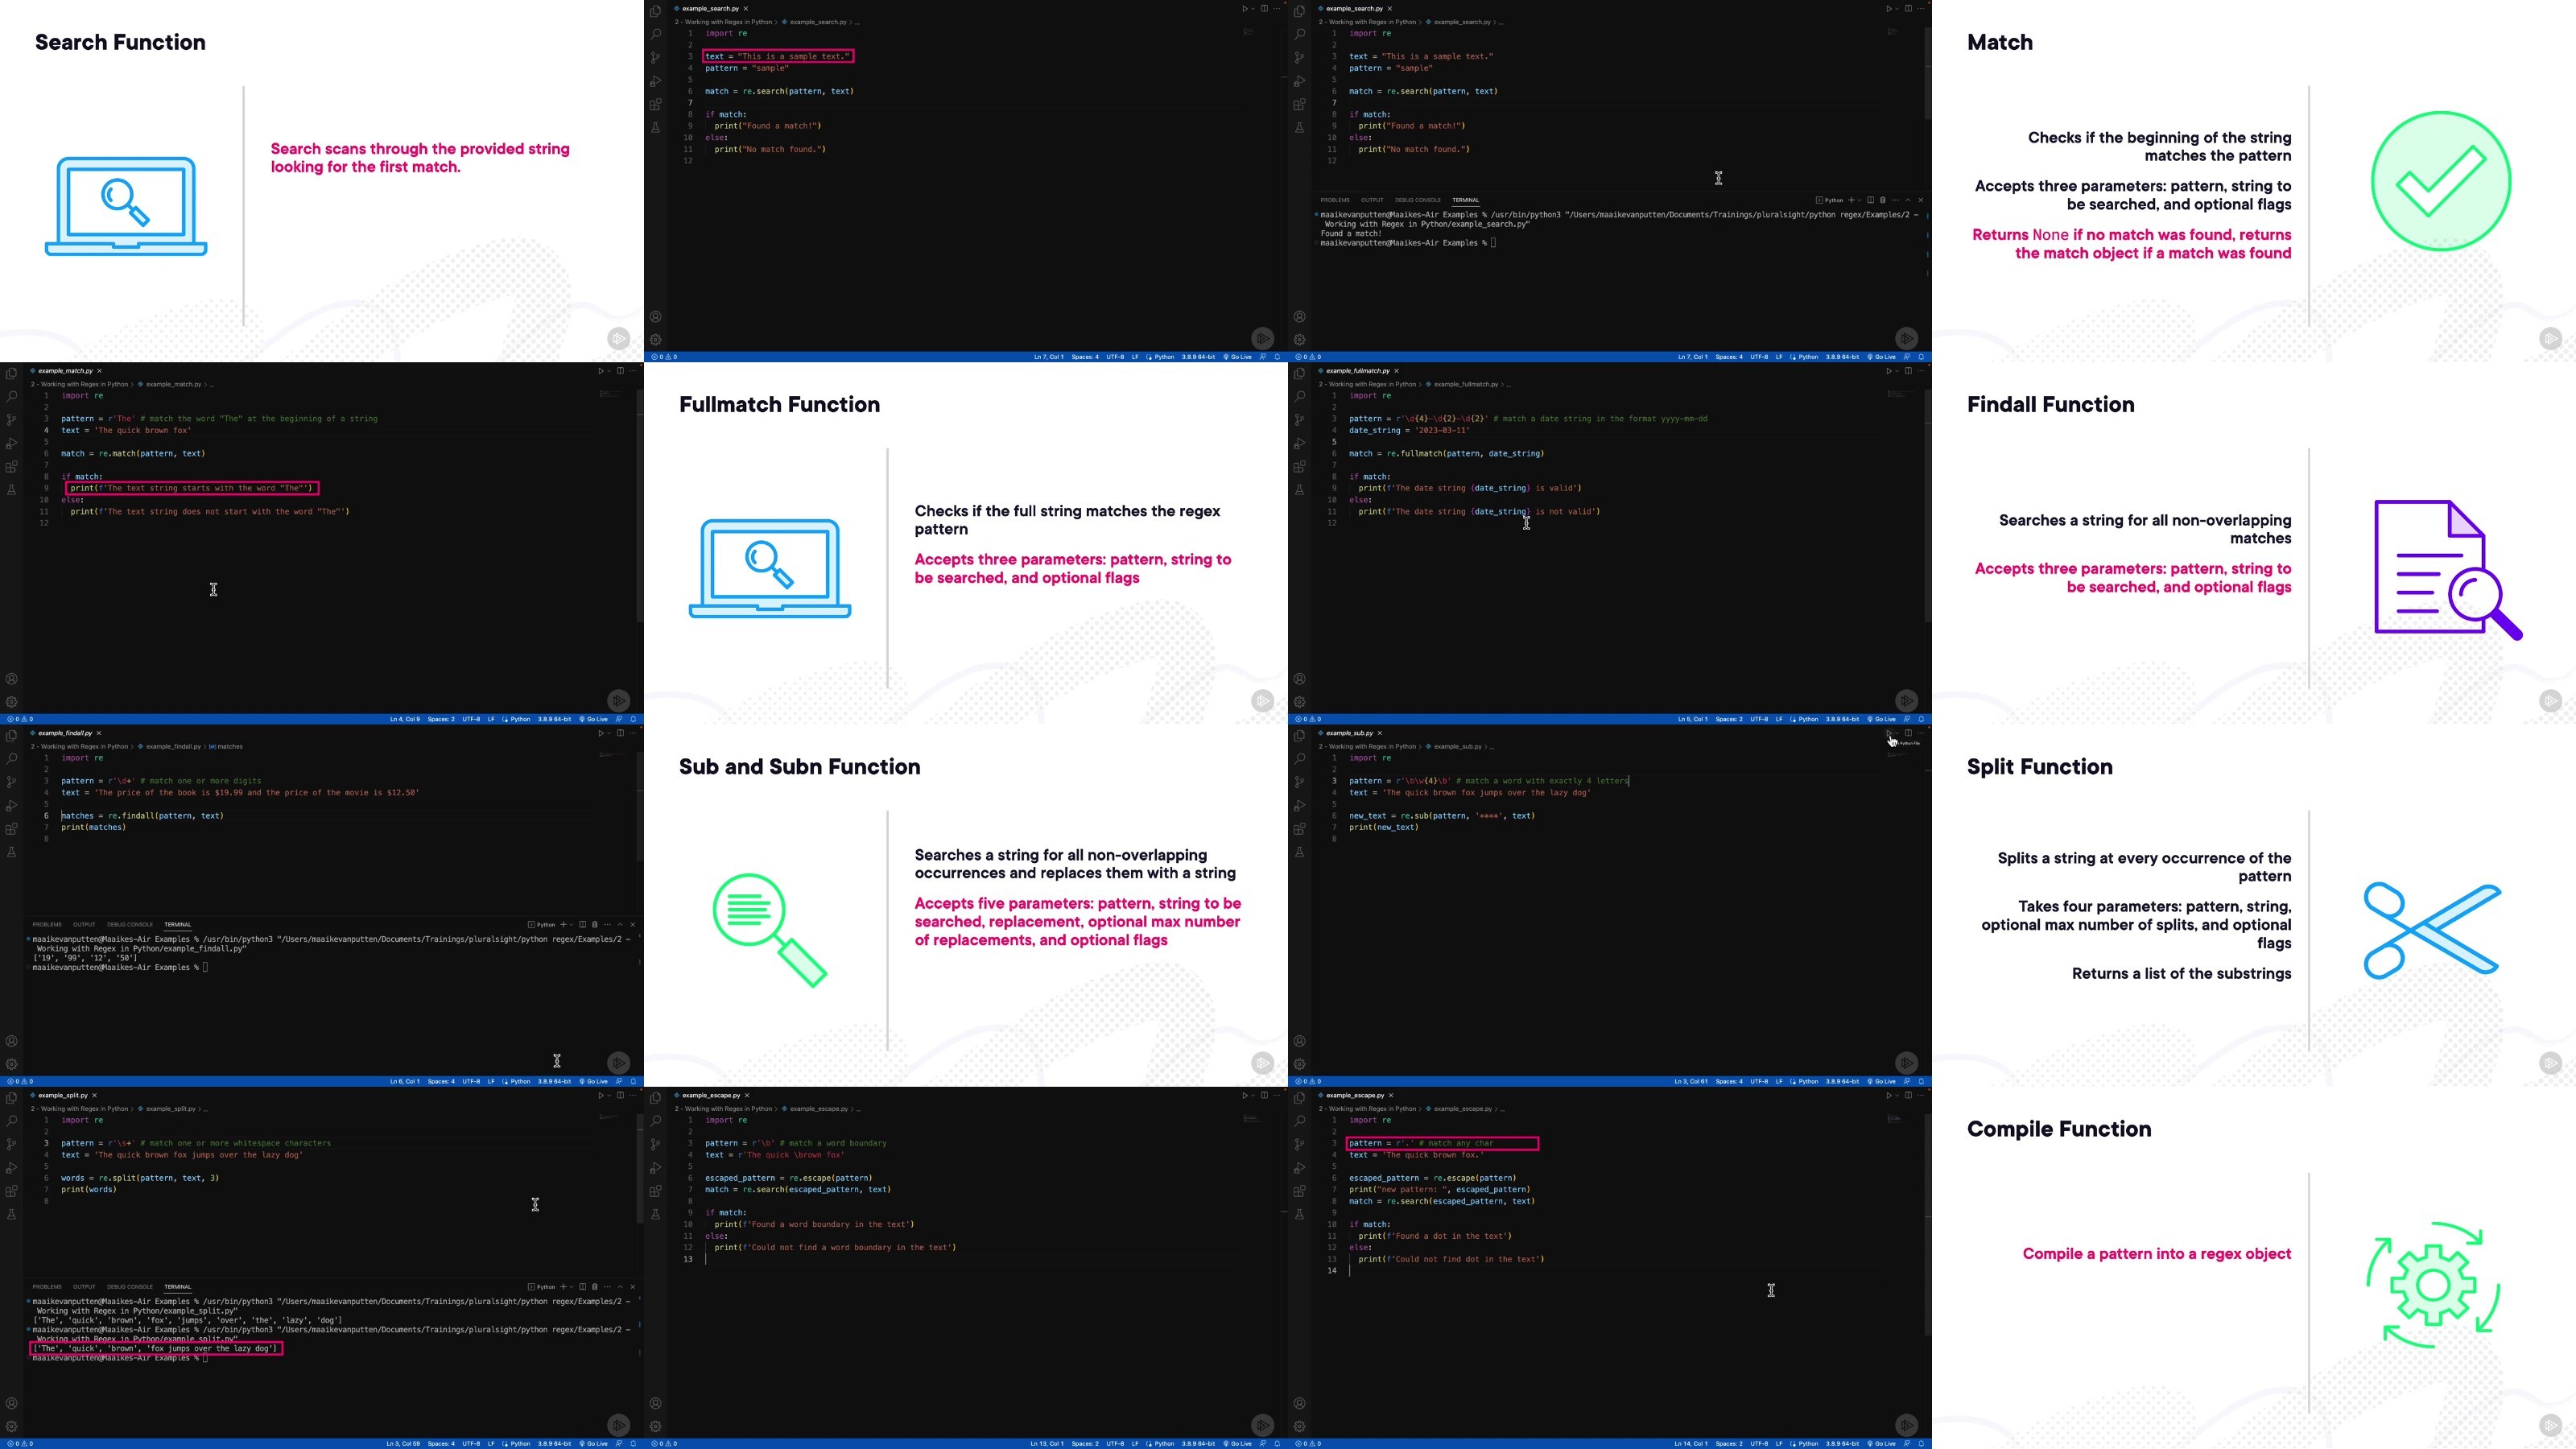Open Manage gear in example_match.py window
Image resolution: width=2576 pixels, height=1449 pixels.
[x=11, y=702]
